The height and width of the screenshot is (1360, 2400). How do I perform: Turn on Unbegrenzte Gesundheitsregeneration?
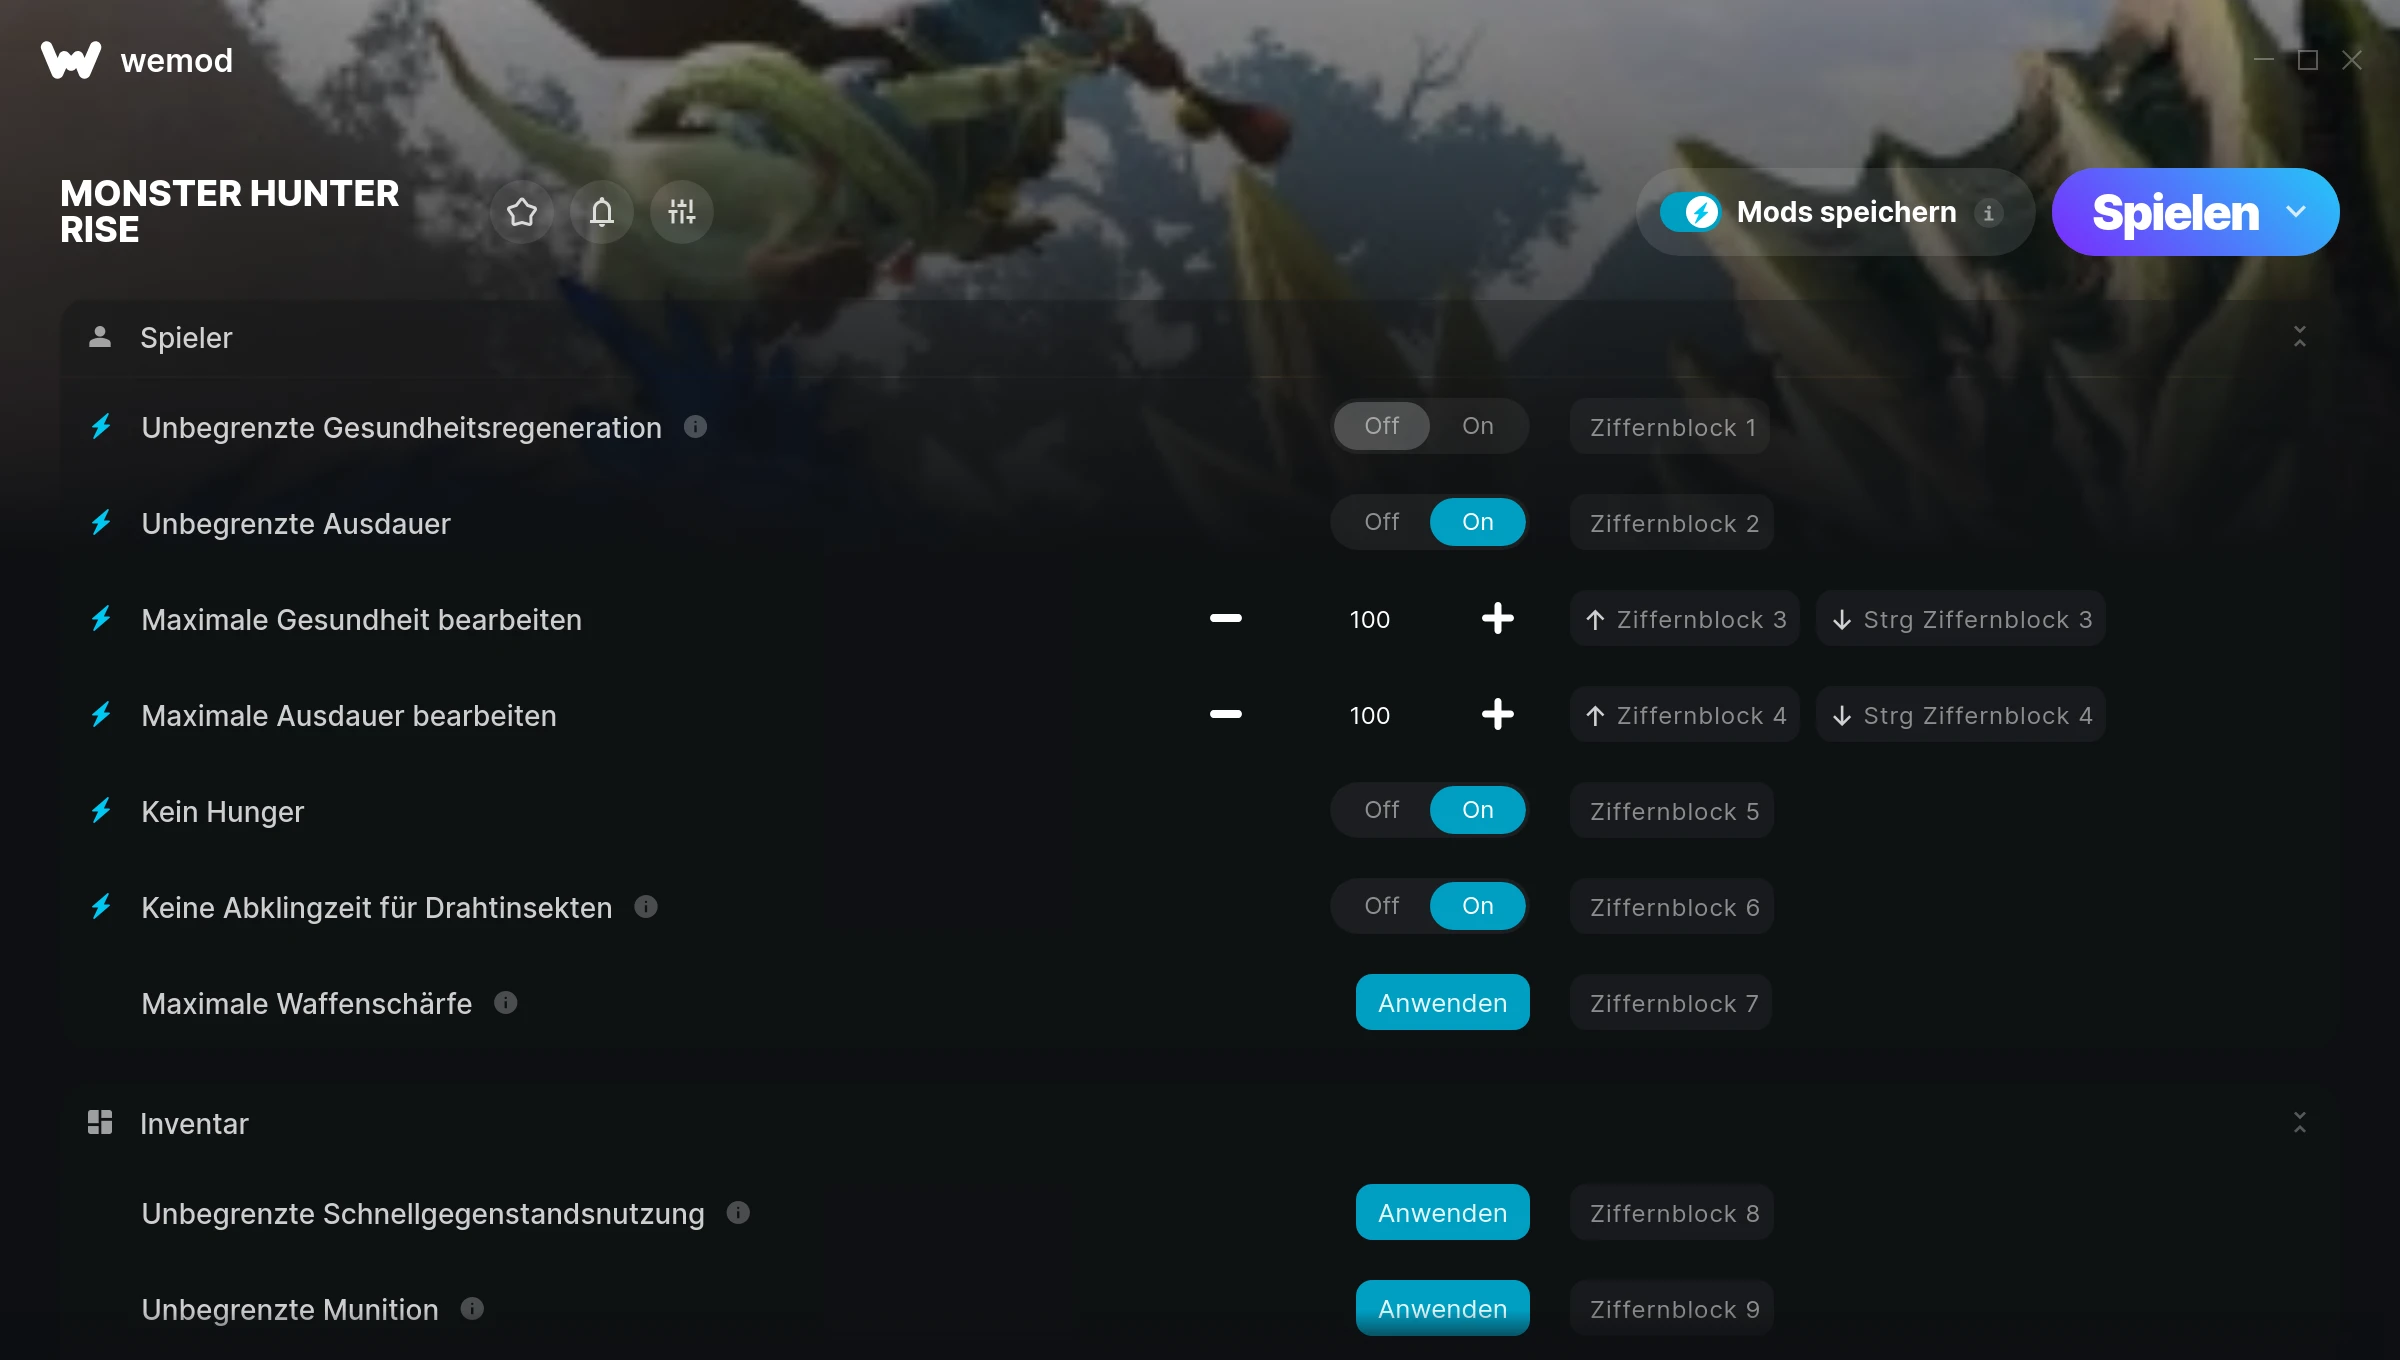[1478, 426]
